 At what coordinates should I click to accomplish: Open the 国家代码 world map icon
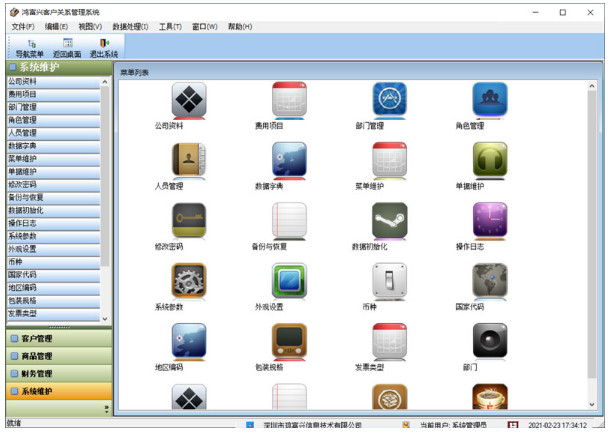click(x=490, y=281)
